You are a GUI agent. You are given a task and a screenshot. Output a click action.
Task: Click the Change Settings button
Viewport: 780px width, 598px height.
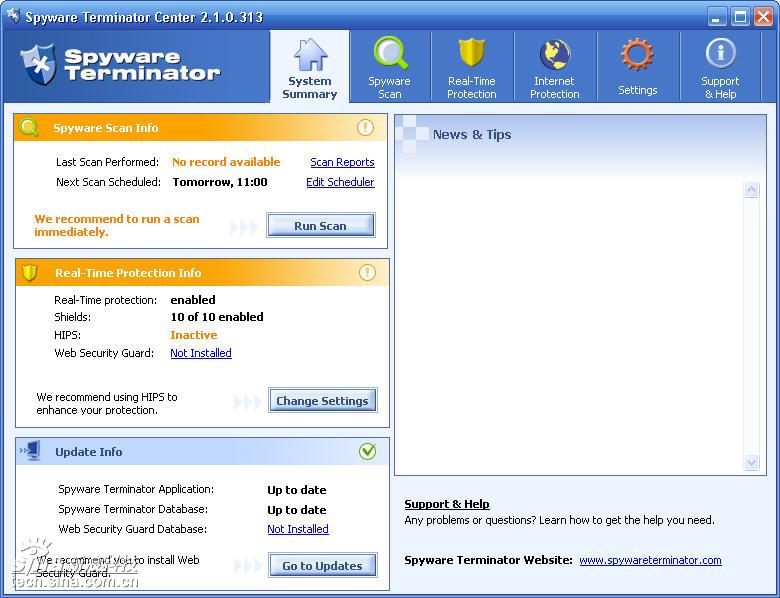[x=322, y=400]
